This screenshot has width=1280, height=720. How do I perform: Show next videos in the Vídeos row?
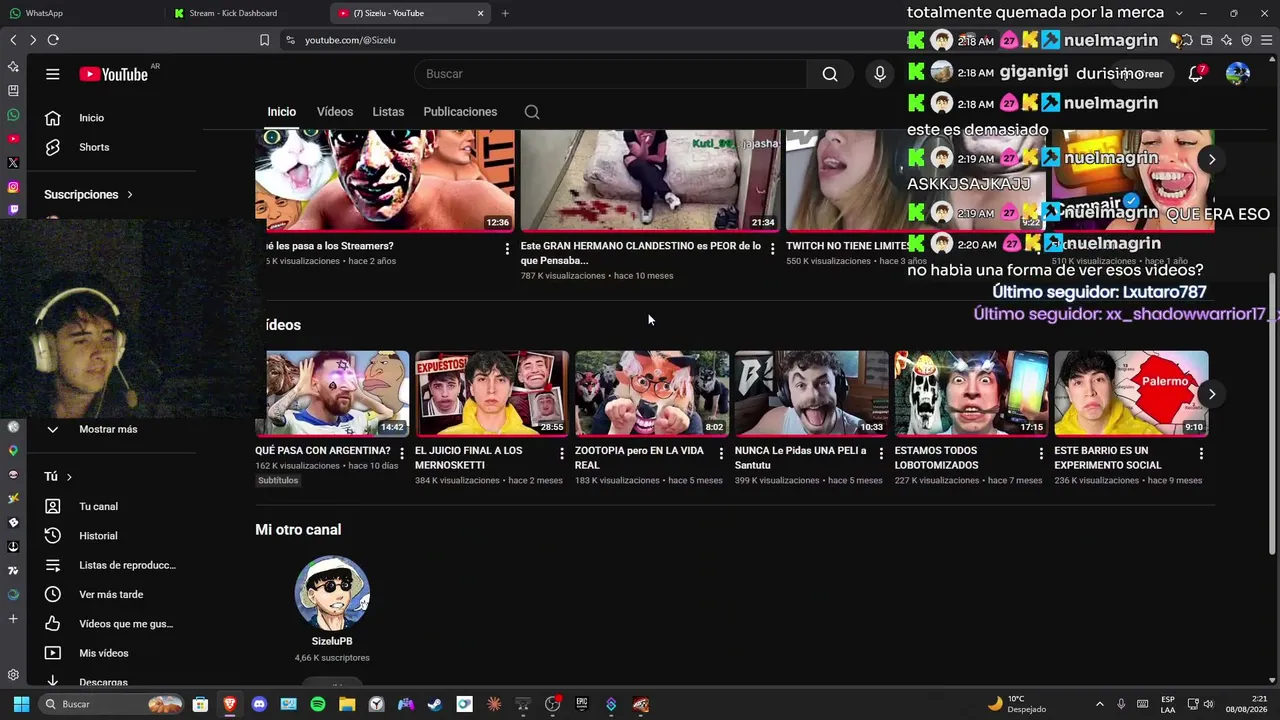(x=1211, y=394)
